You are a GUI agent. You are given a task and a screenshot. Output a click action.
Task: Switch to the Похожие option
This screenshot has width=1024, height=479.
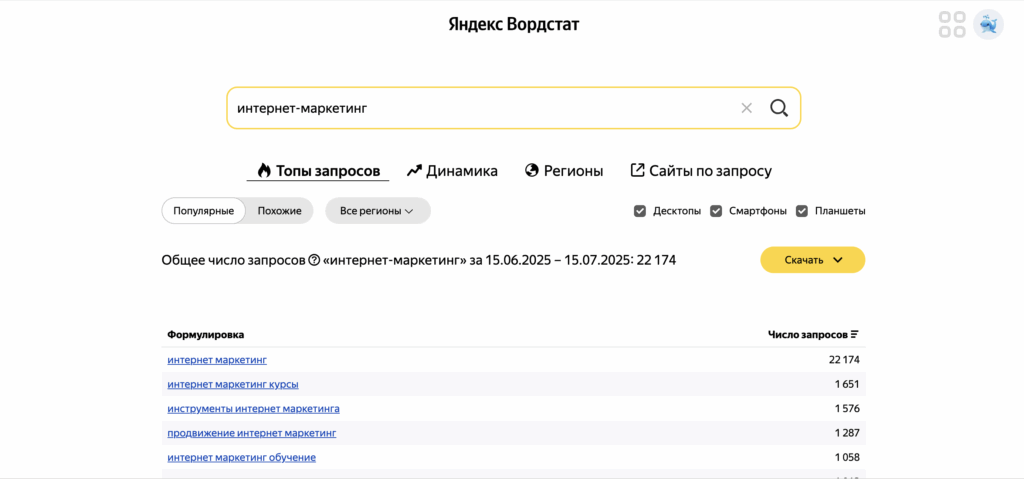click(x=280, y=211)
